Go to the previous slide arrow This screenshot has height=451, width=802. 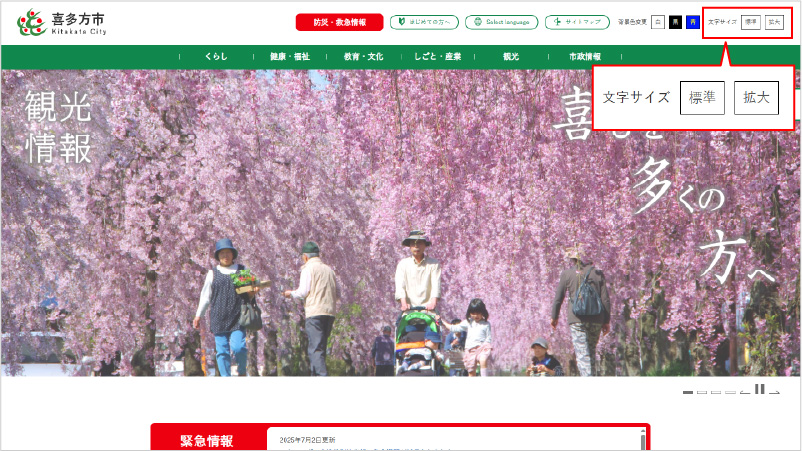[x=745, y=393]
